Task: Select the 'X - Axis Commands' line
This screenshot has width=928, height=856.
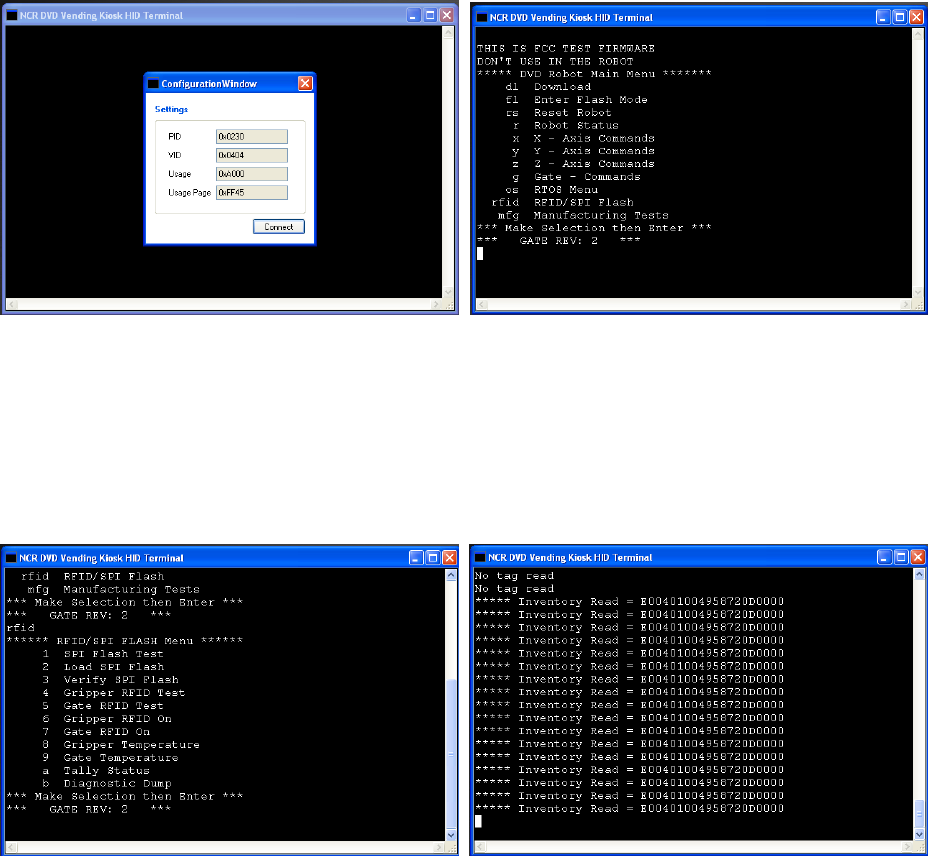Action: [584, 139]
